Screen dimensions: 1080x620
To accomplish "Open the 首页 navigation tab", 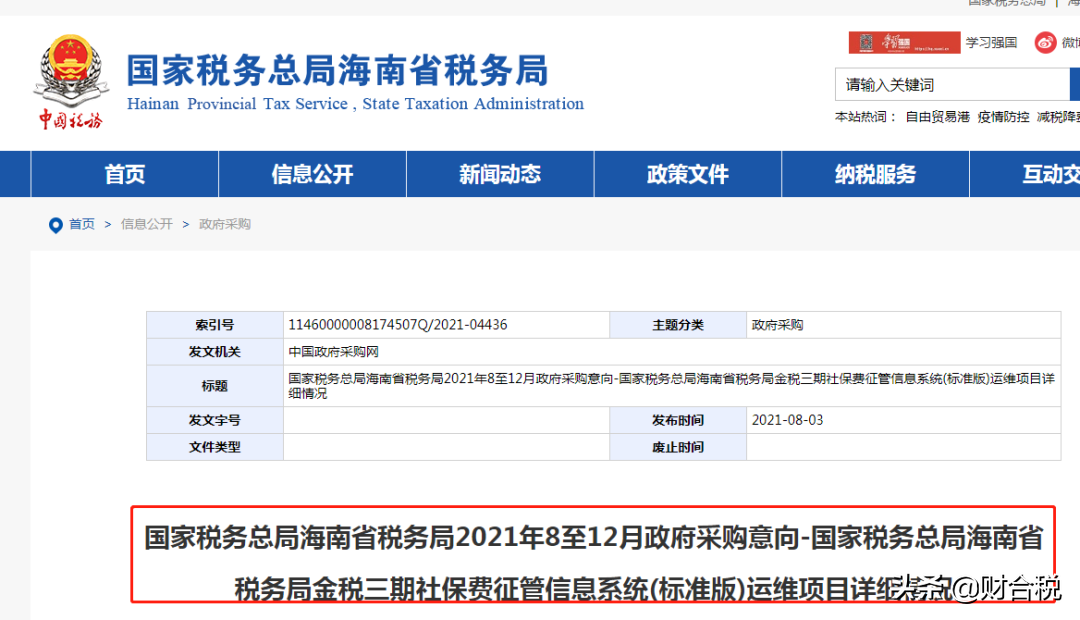I will pos(125,174).
